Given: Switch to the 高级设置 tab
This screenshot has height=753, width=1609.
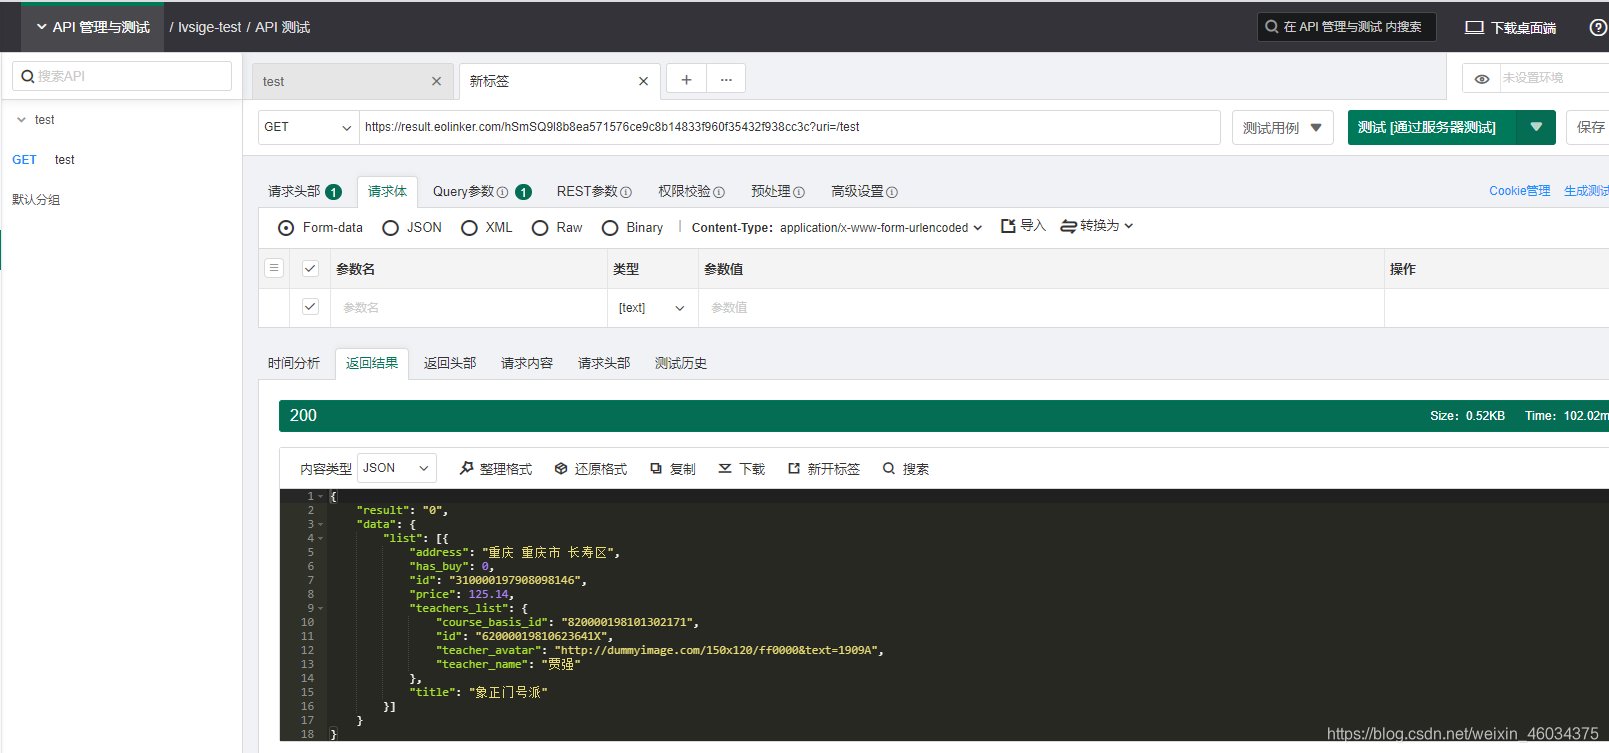Looking at the screenshot, I should tap(864, 191).
